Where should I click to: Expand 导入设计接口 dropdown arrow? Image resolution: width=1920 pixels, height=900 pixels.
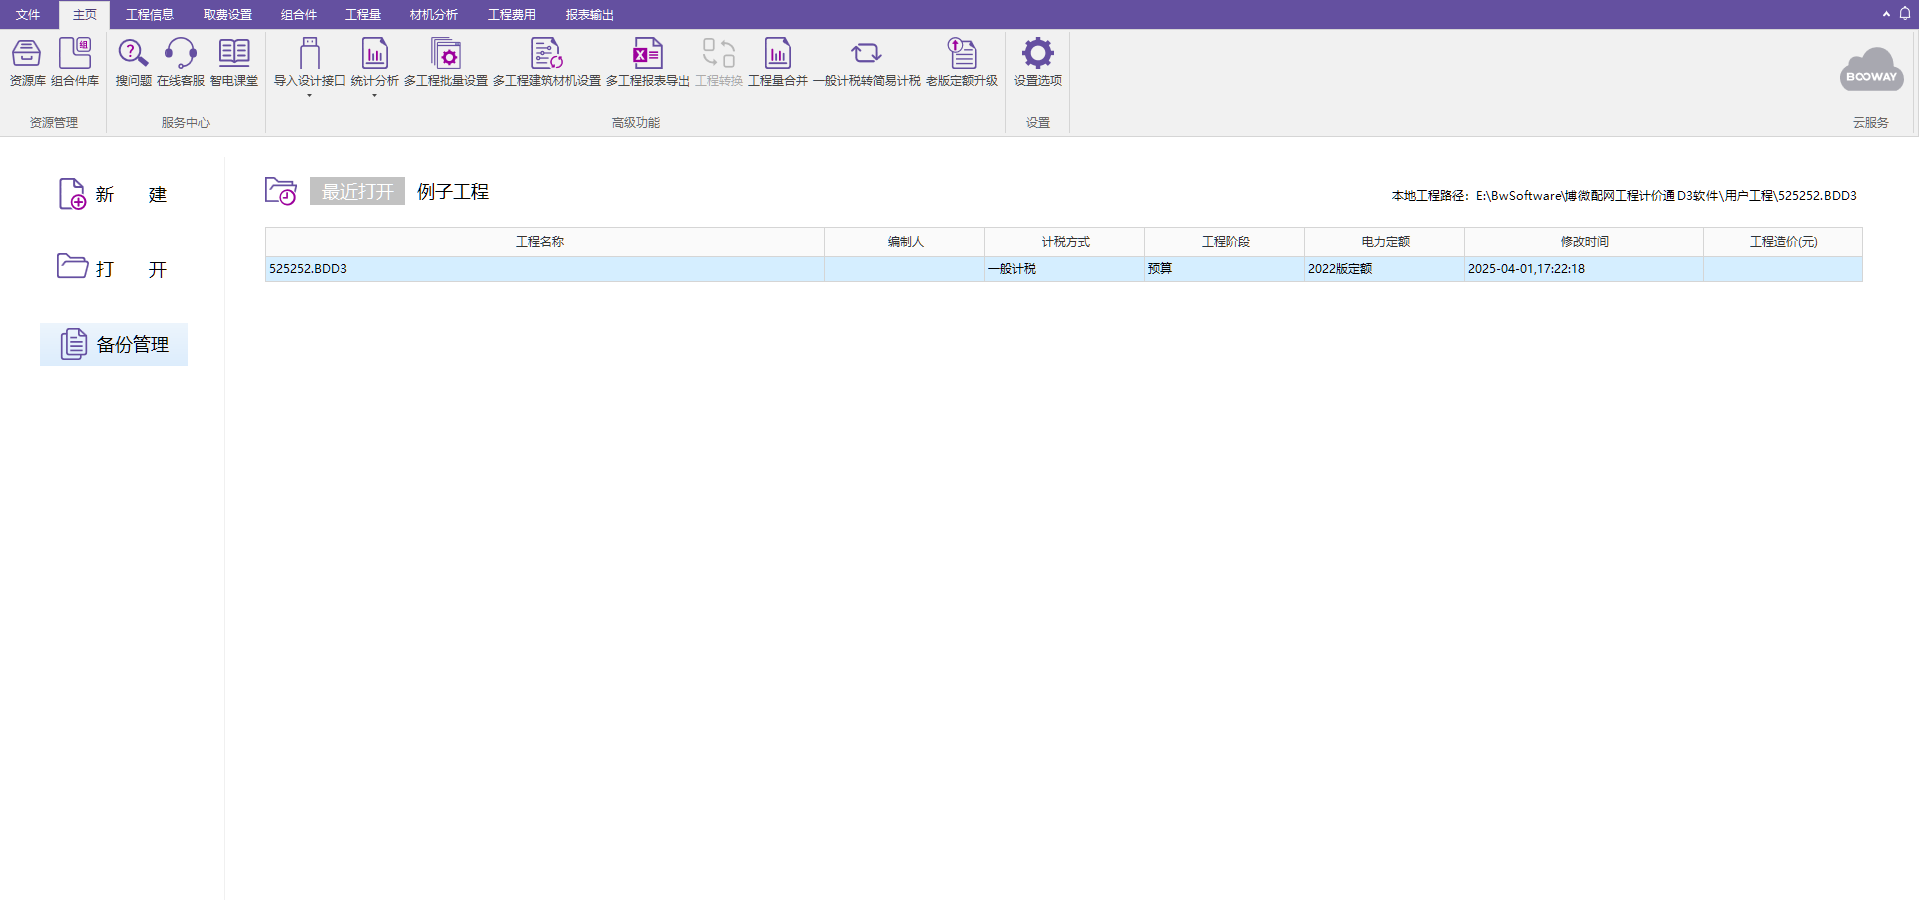click(309, 96)
